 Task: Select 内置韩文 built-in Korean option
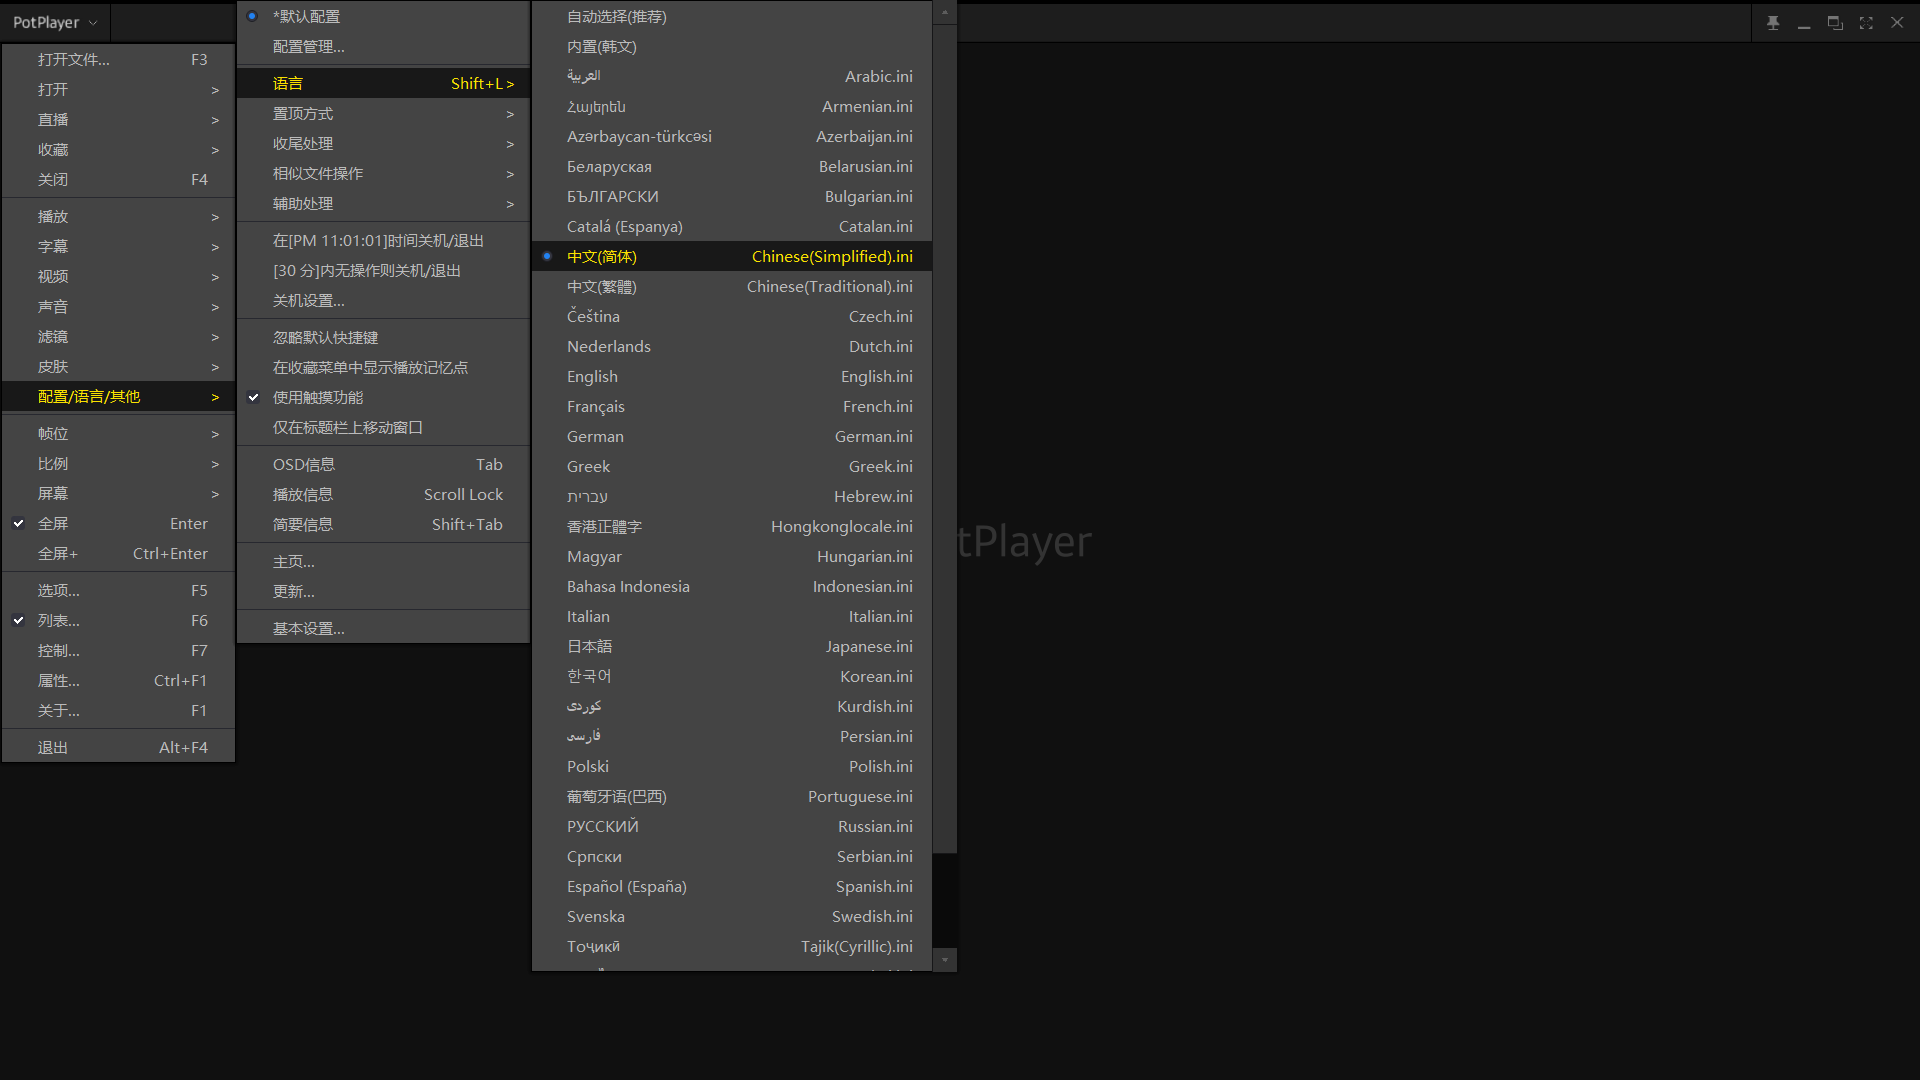pyautogui.click(x=601, y=45)
